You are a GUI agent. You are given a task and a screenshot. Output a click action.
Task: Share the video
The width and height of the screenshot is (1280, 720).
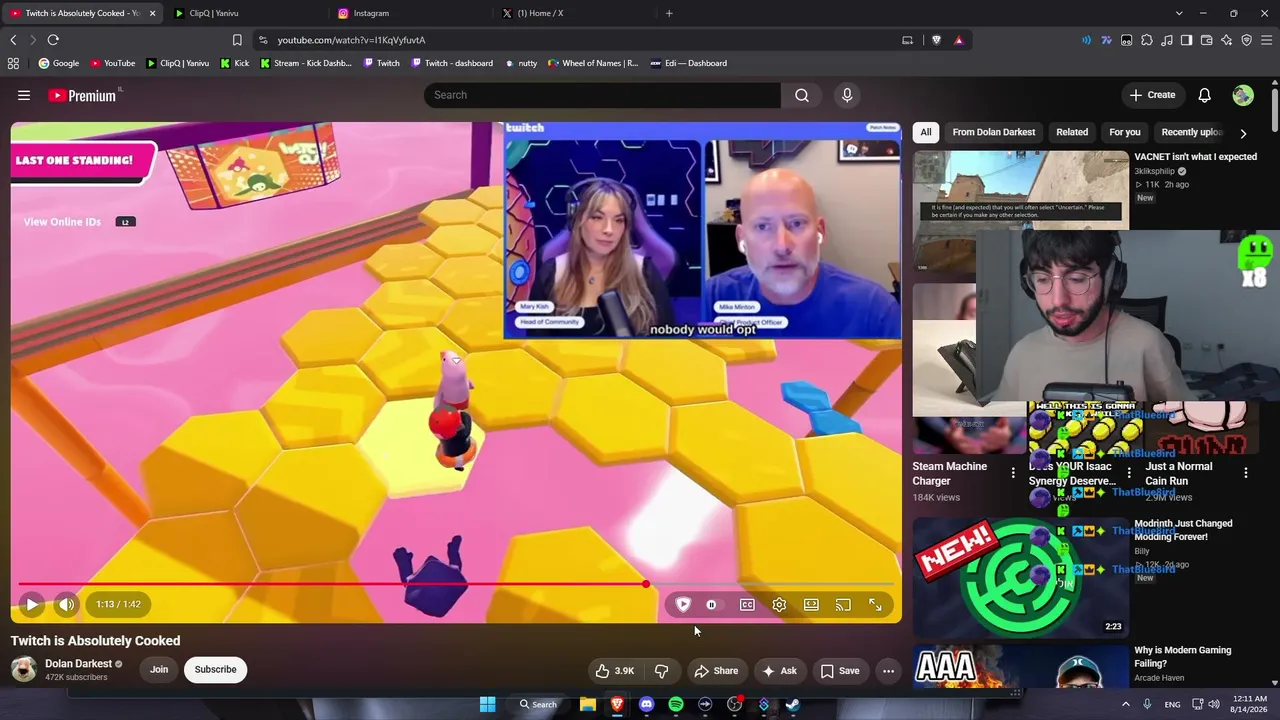click(x=716, y=671)
